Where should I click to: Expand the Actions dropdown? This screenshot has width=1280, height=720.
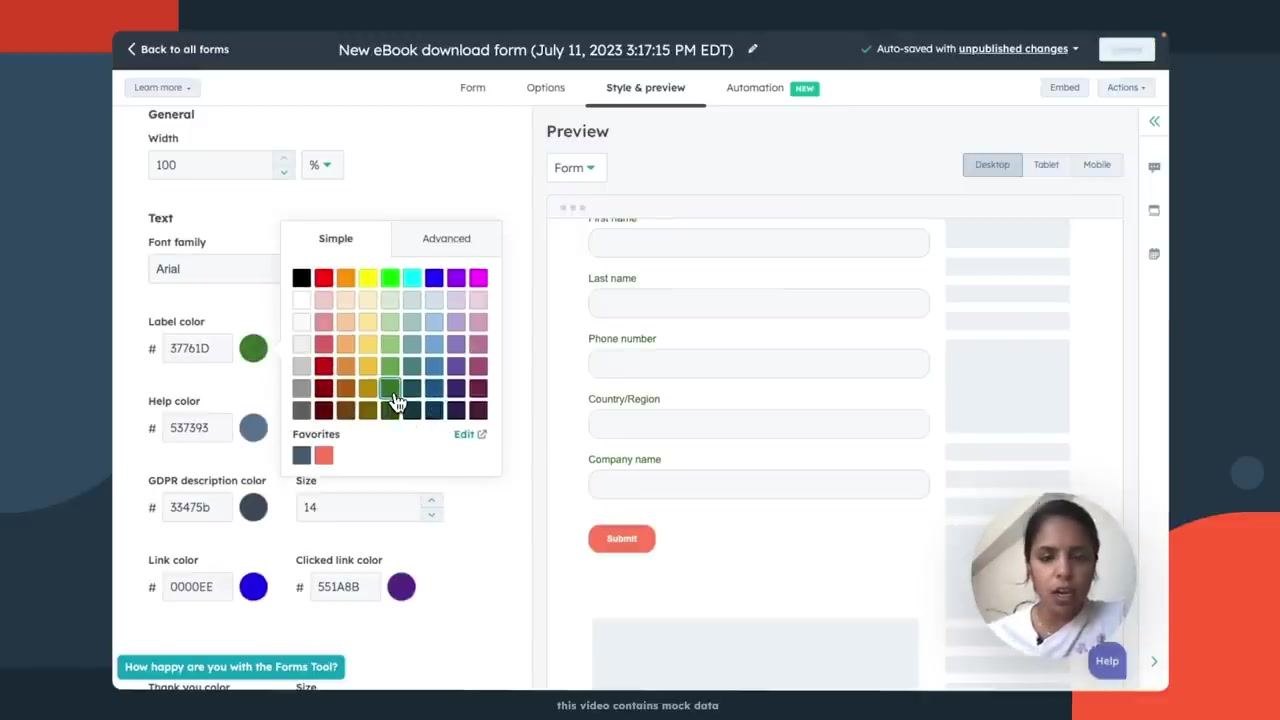[1126, 88]
